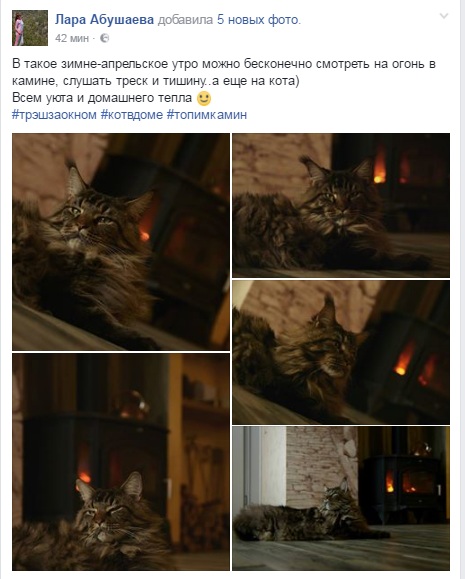This screenshot has width=465, height=579.
Task: Open the #топимкамин hashtag
Action: 207,114
